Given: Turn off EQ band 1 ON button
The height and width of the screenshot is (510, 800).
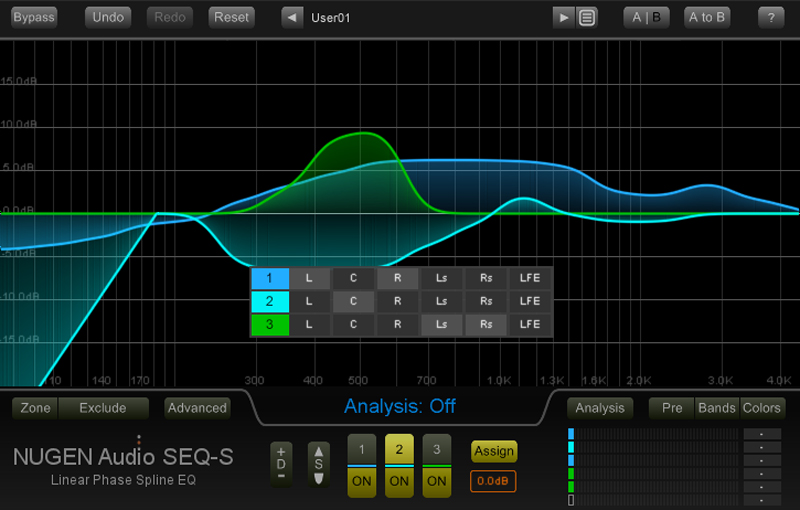Looking at the screenshot, I should pyautogui.click(x=361, y=481).
